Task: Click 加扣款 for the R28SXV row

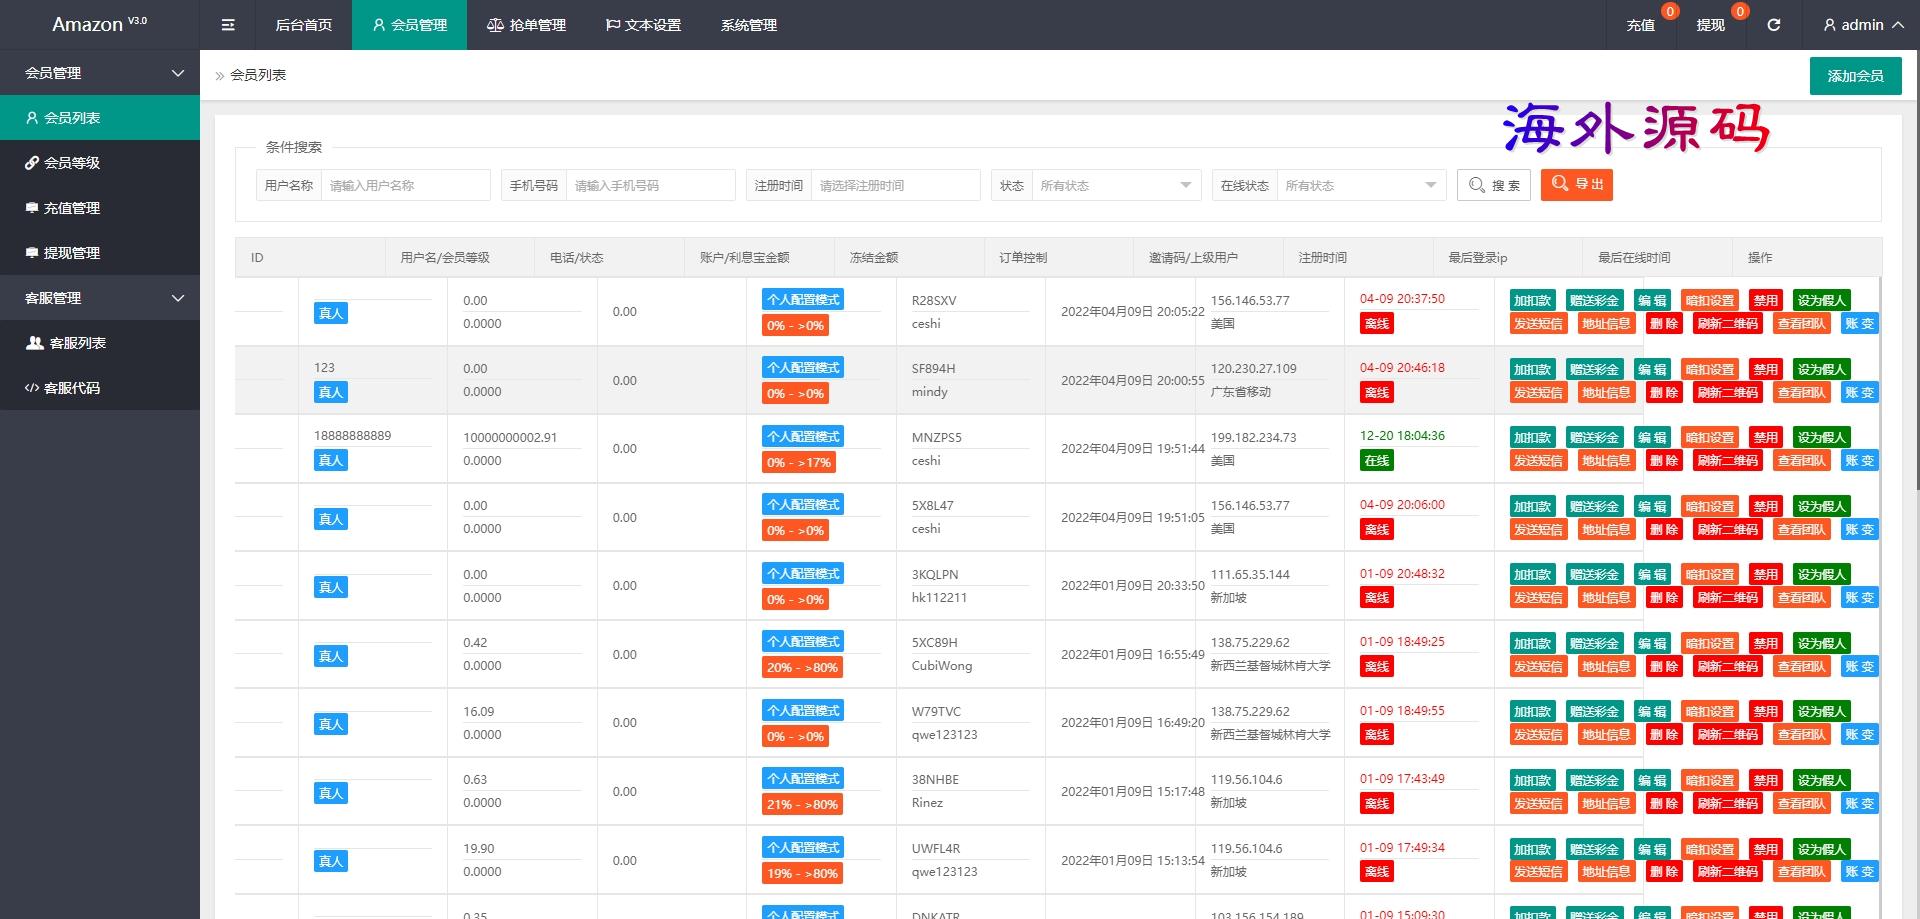Action: pyautogui.click(x=1532, y=300)
